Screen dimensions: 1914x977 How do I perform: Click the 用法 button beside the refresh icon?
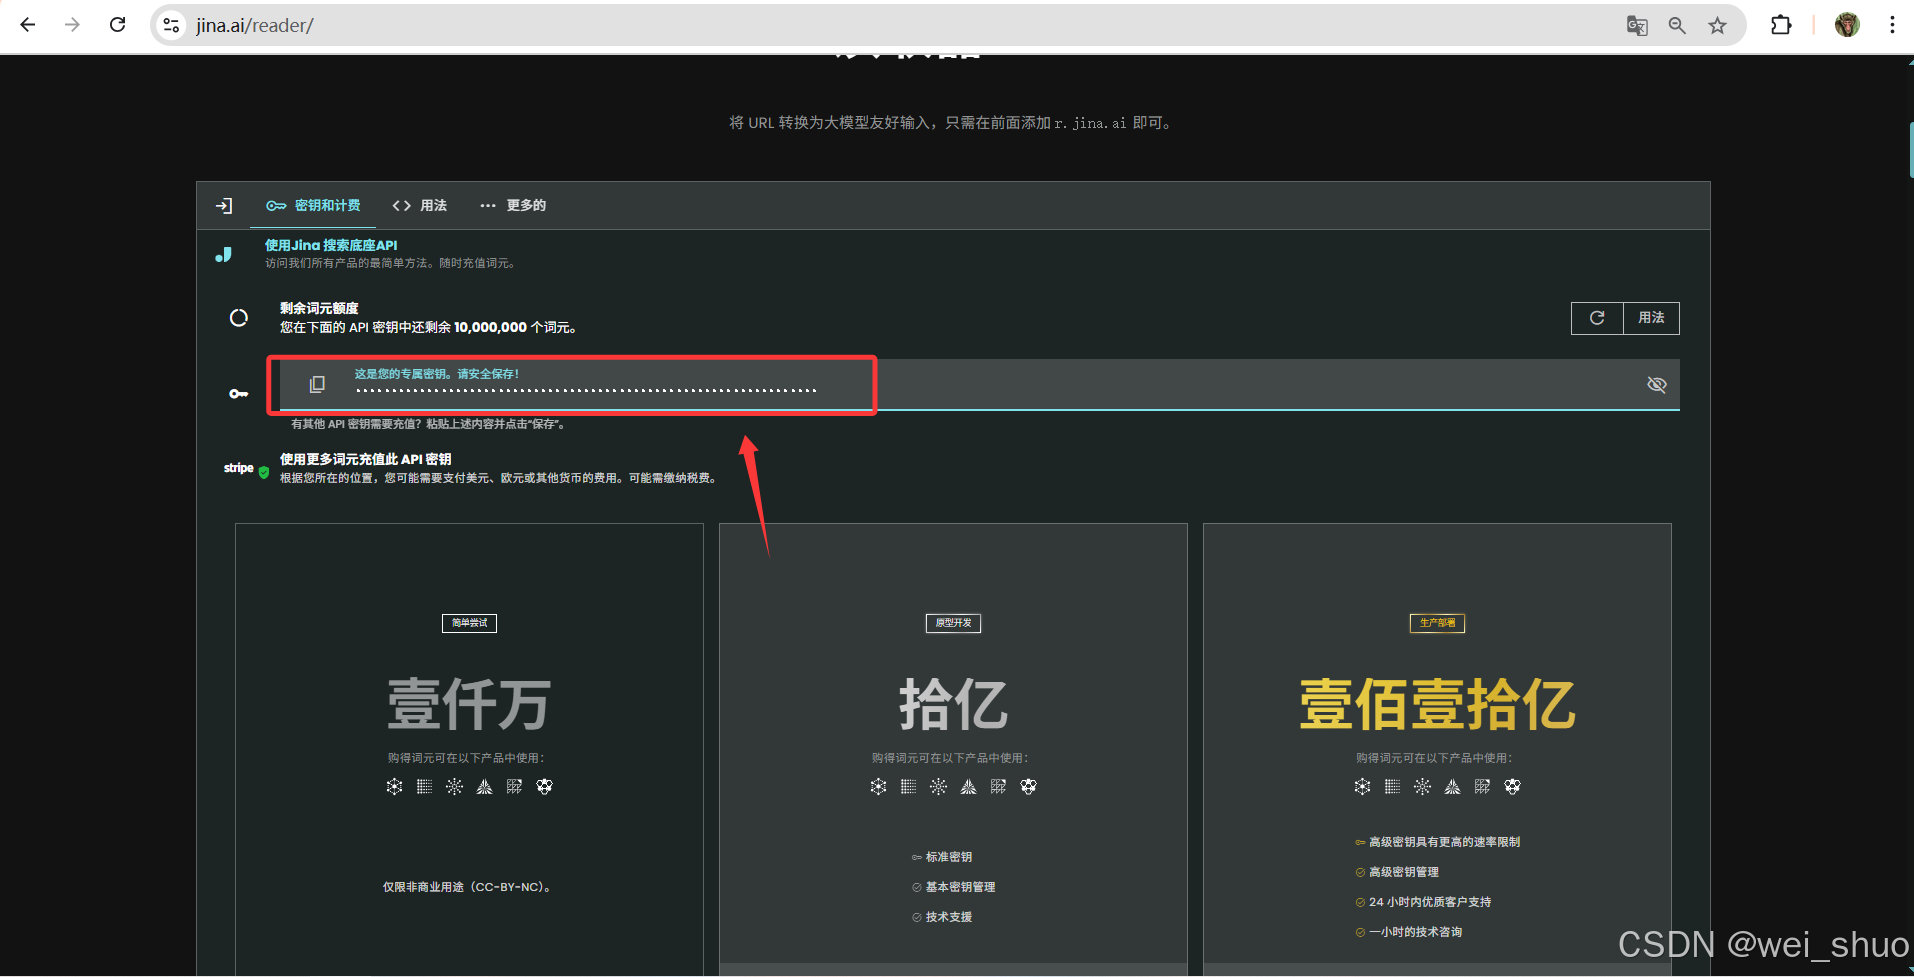(1652, 318)
